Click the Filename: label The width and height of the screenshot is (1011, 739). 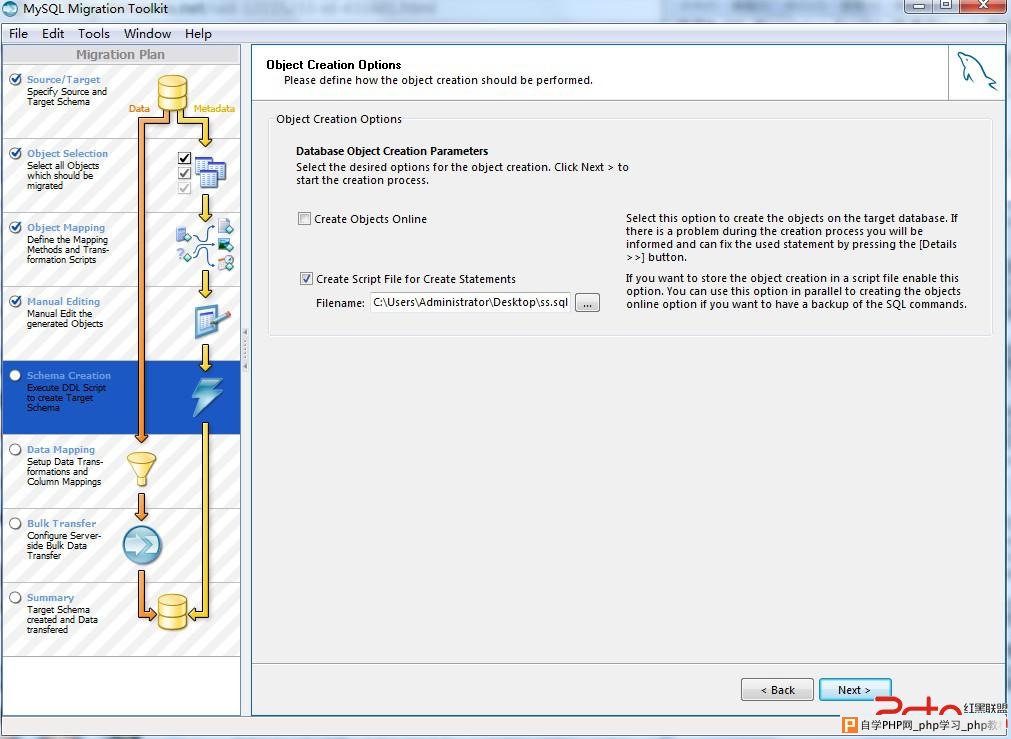(340, 303)
